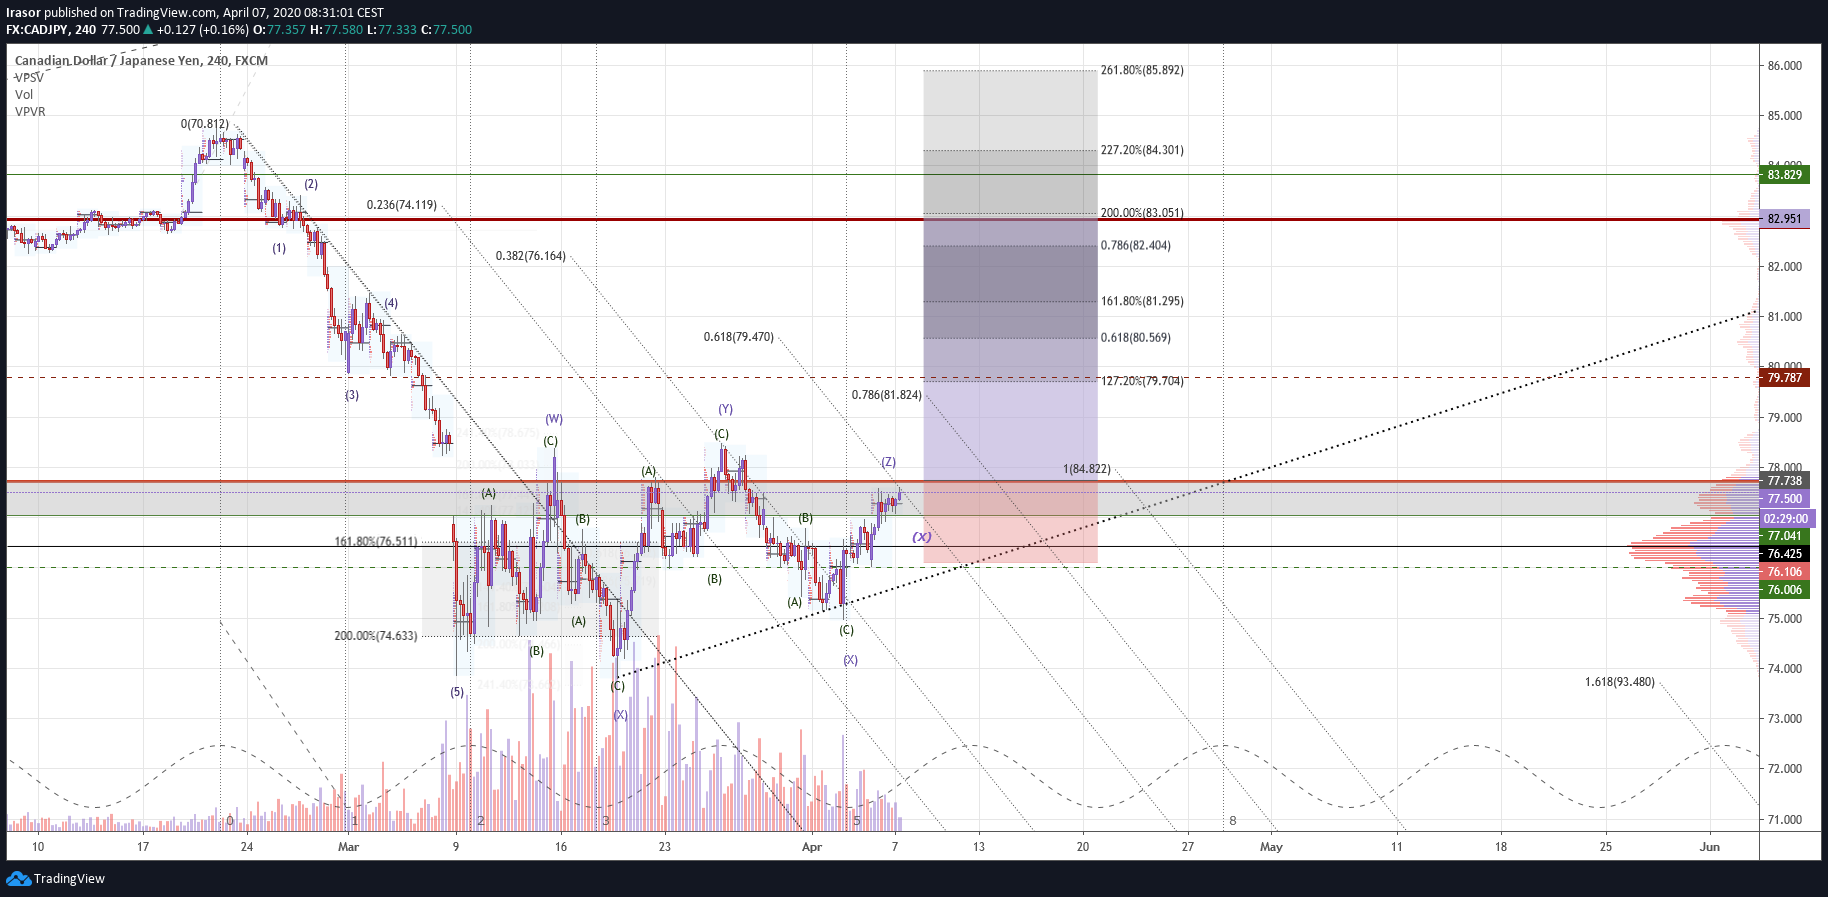Click the Mar label on time axis
The width and height of the screenshot is (1828, 897).
click(x=348, y=847)
